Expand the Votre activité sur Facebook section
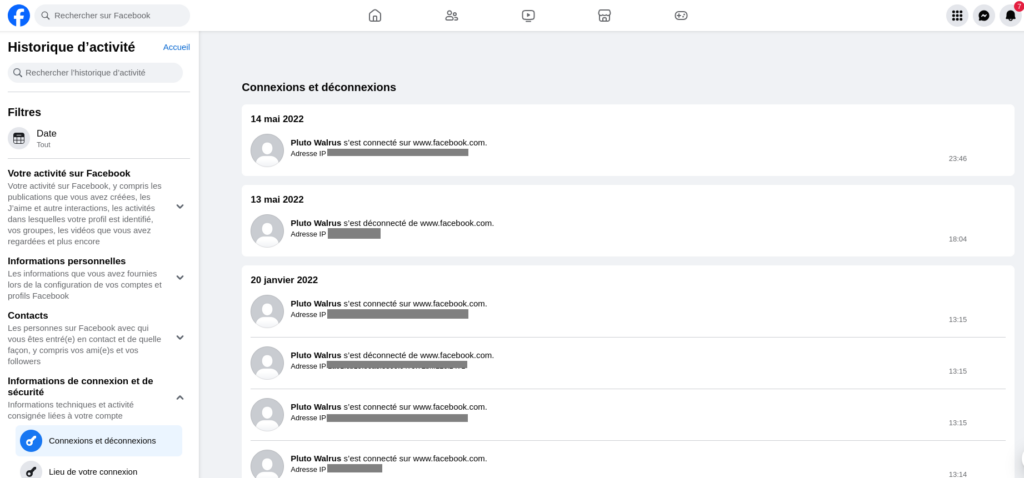Viewport: 1024px width, 478px height. [x=180, y=206]
